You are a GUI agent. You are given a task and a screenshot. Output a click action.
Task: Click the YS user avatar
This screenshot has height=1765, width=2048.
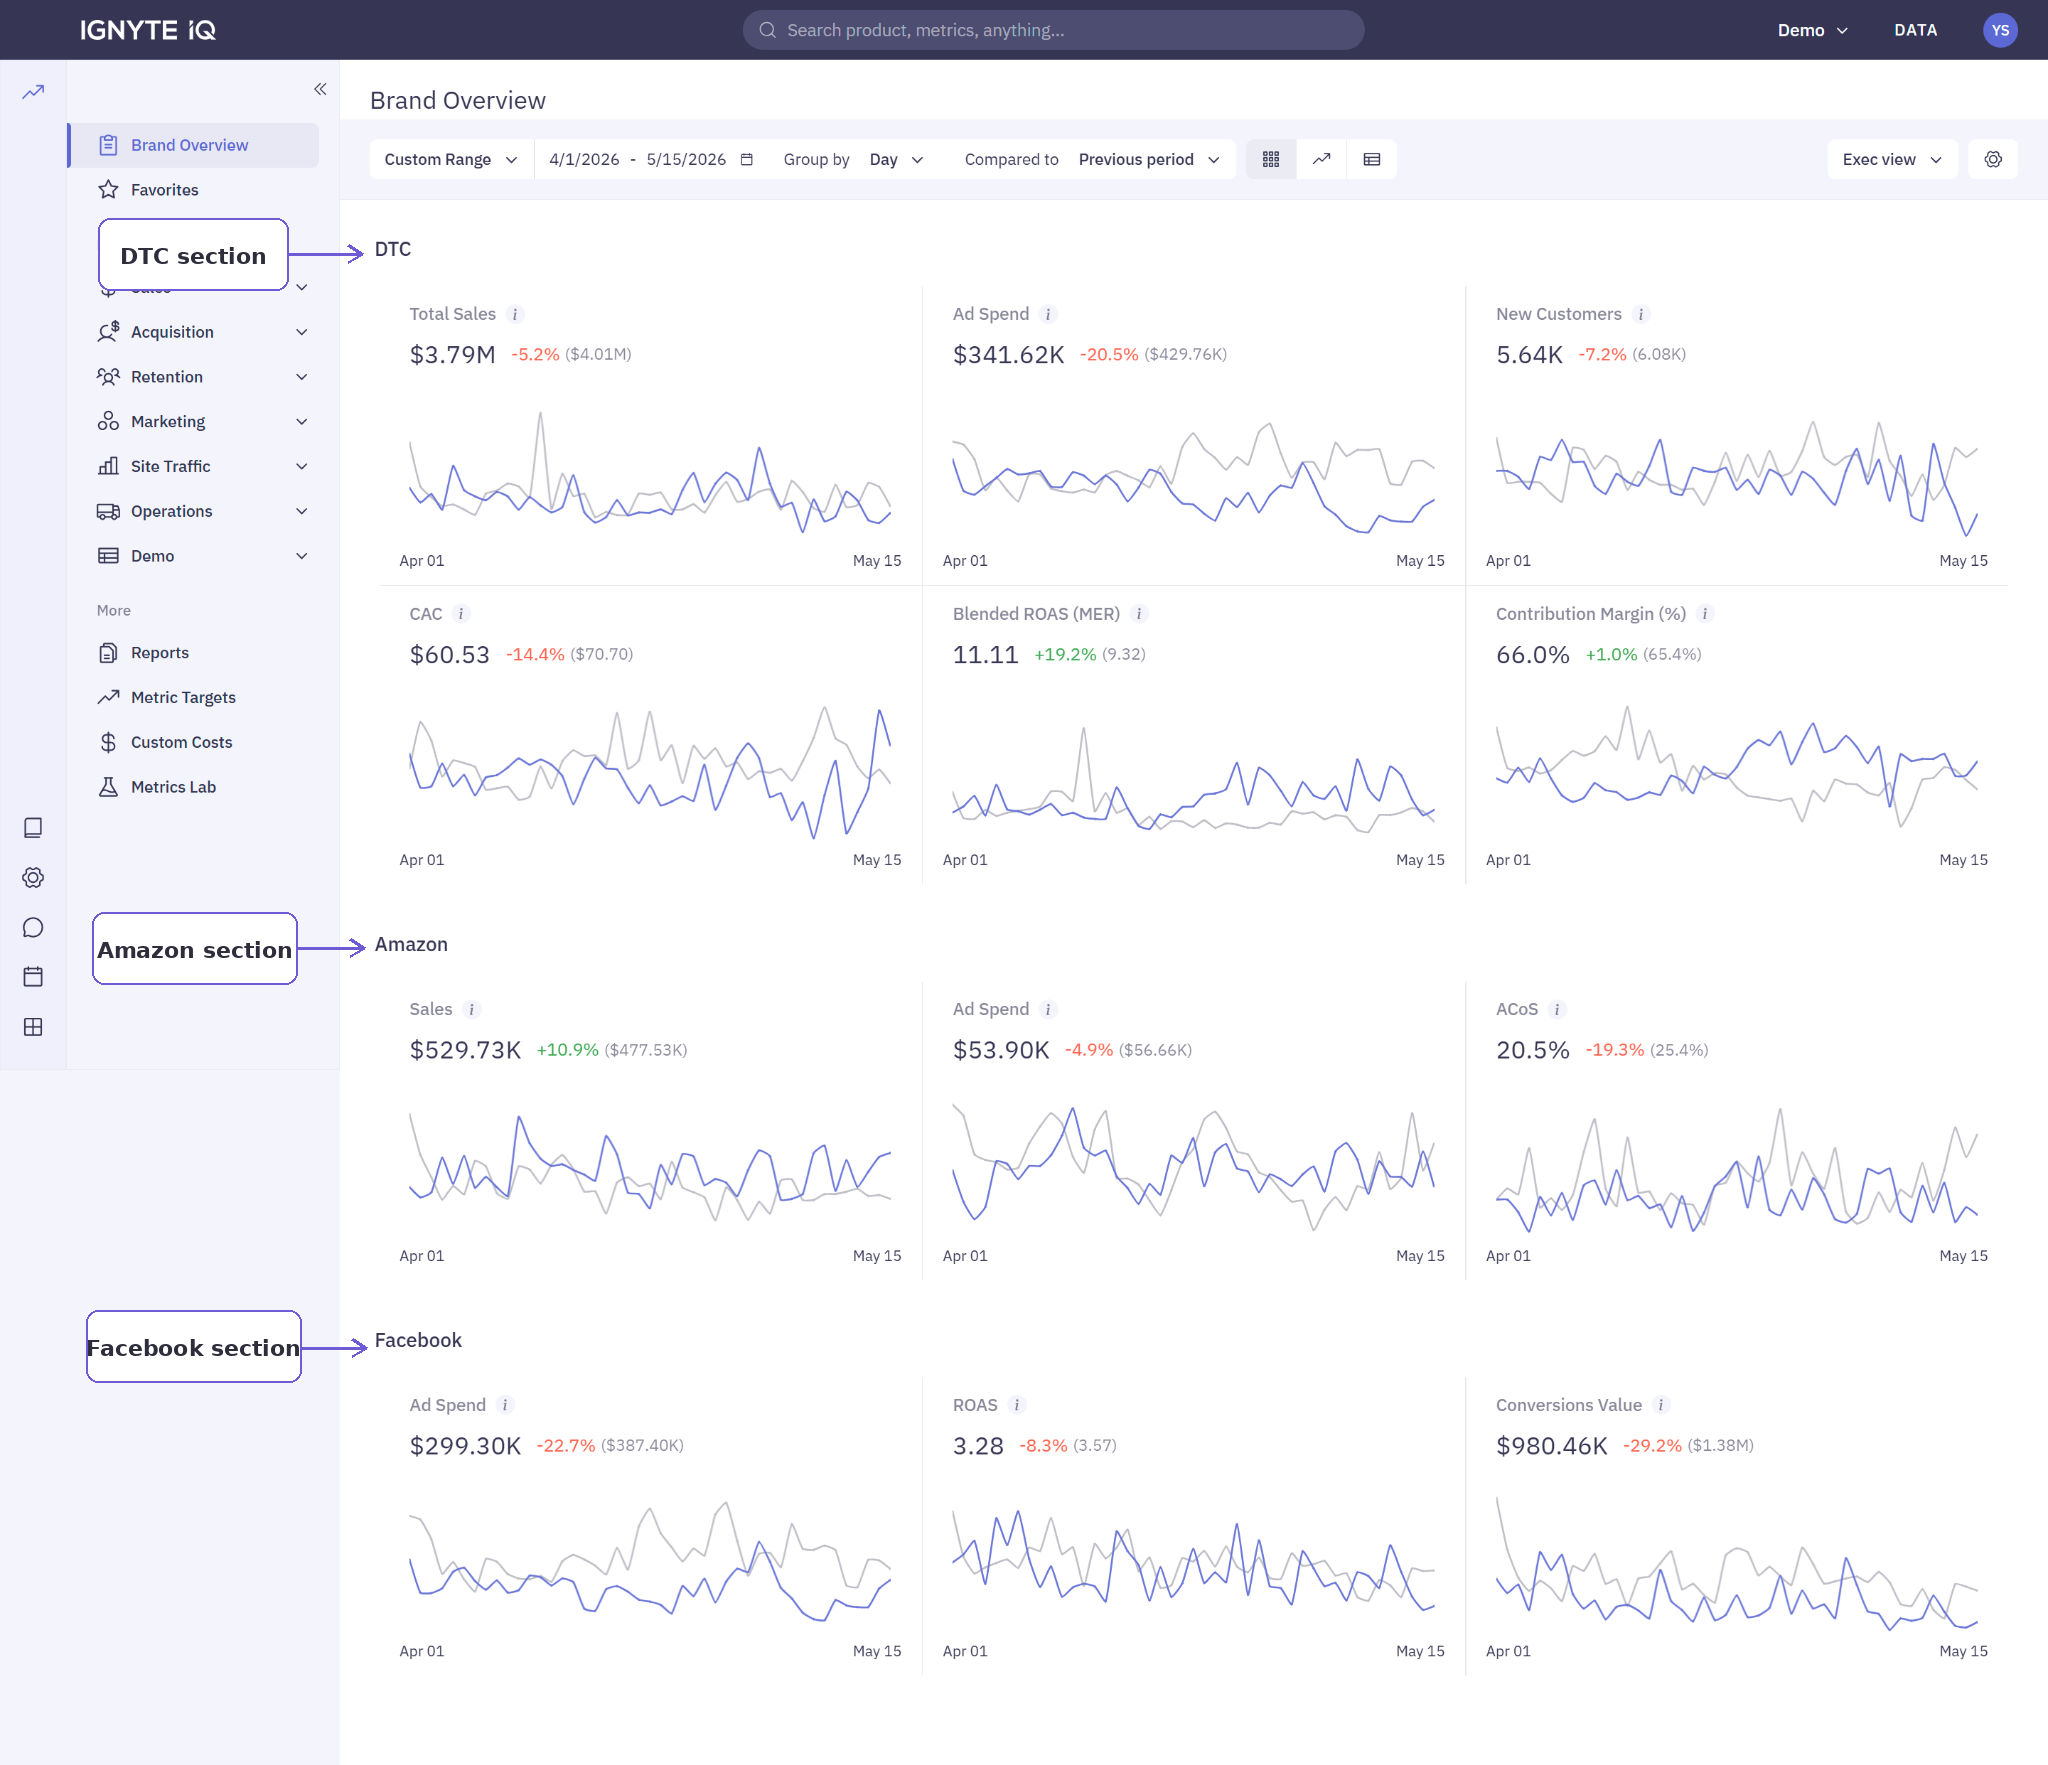2000,30
